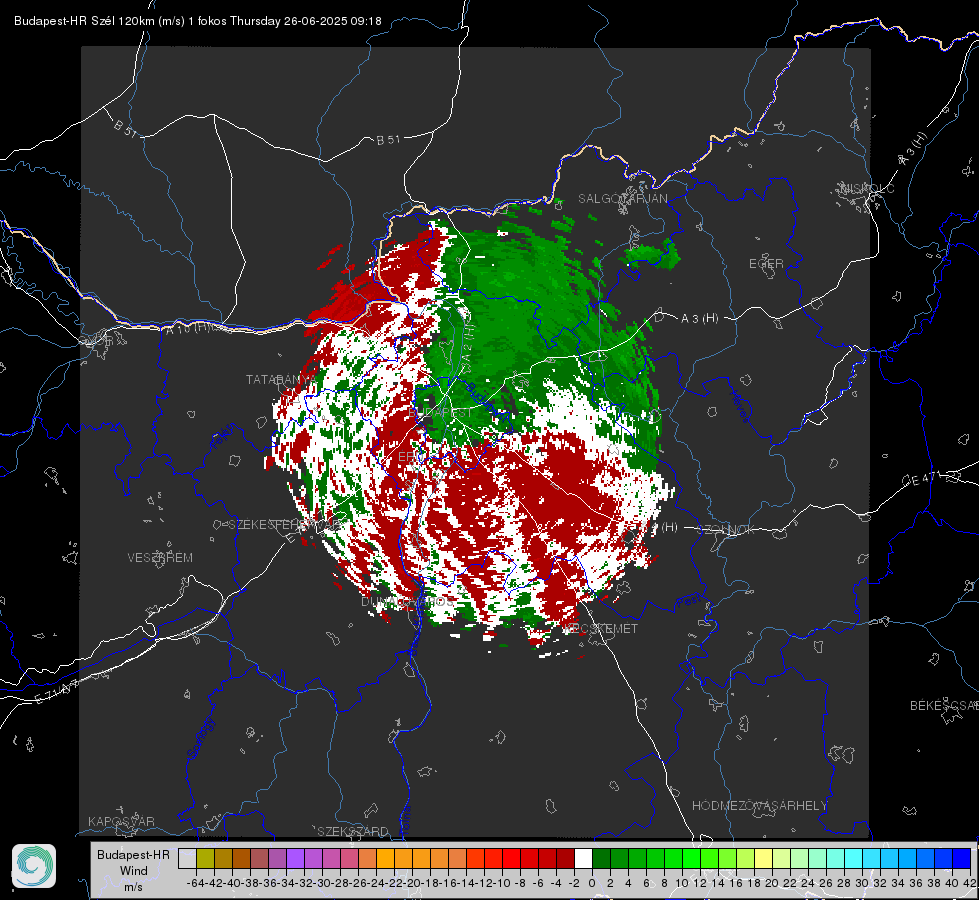Click the KAPOSVÁR city label
The height and width of the screenshot is (900, 979).
click(121, 821)
